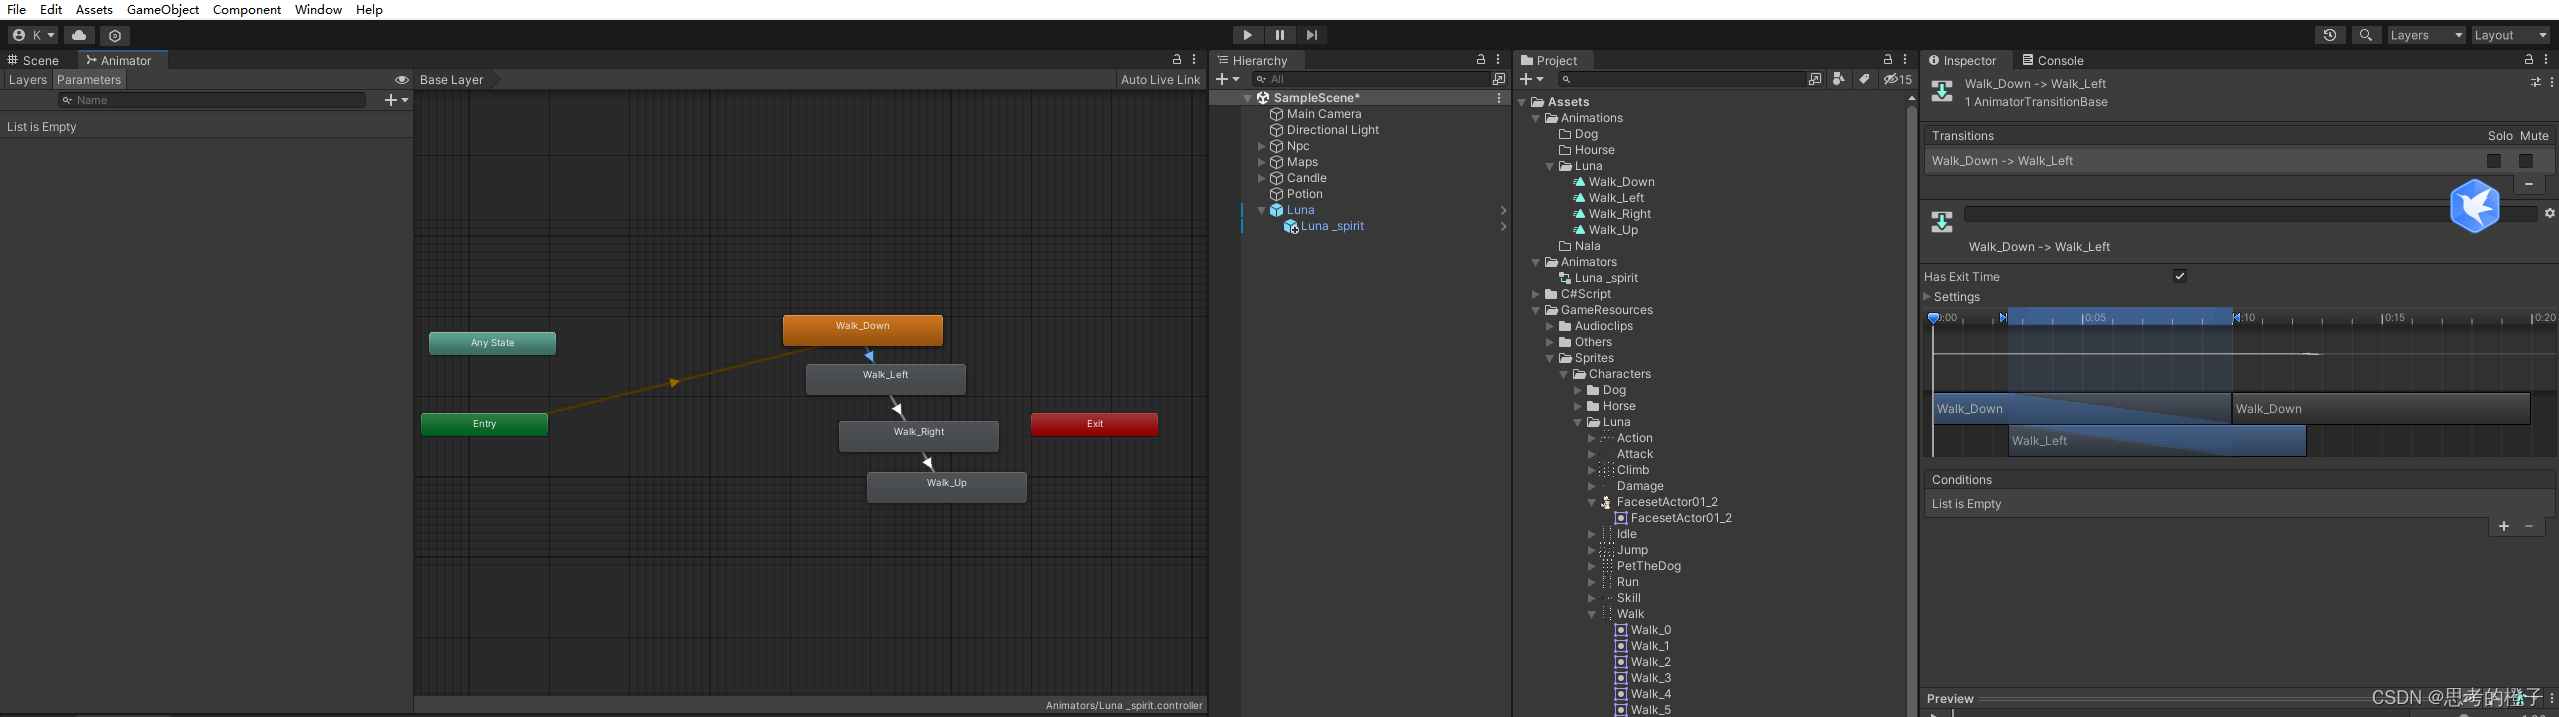Click the parameter Name search field
Image resolution: width=2559 pixels, height=717 pixels.
[212, 100]
